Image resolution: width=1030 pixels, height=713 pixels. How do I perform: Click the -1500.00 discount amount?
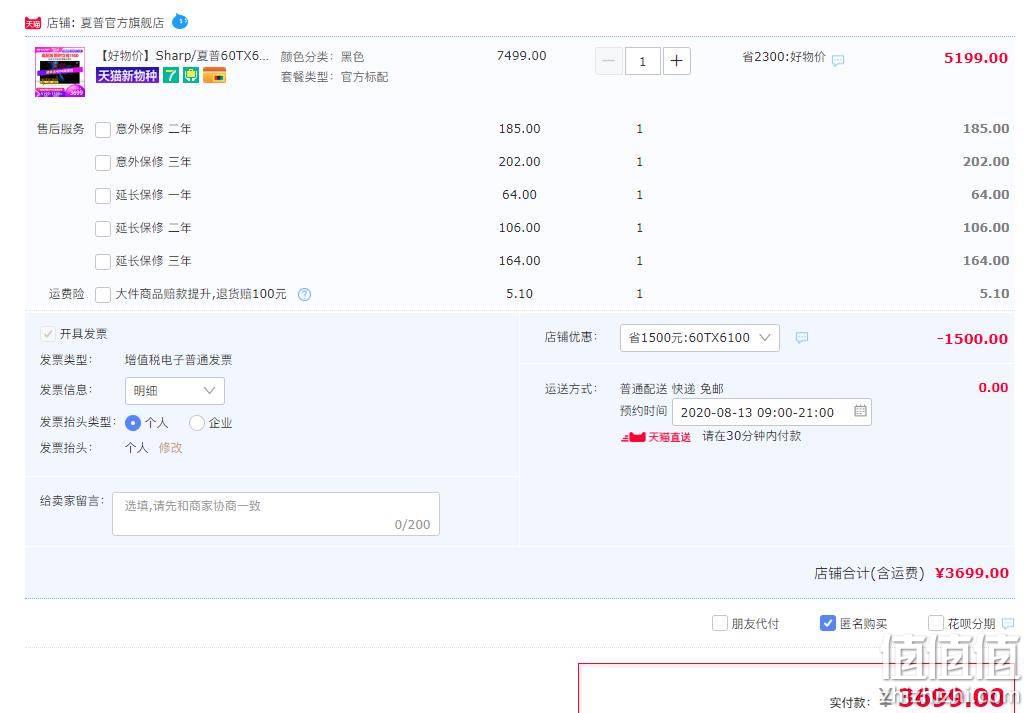(972, 339)
